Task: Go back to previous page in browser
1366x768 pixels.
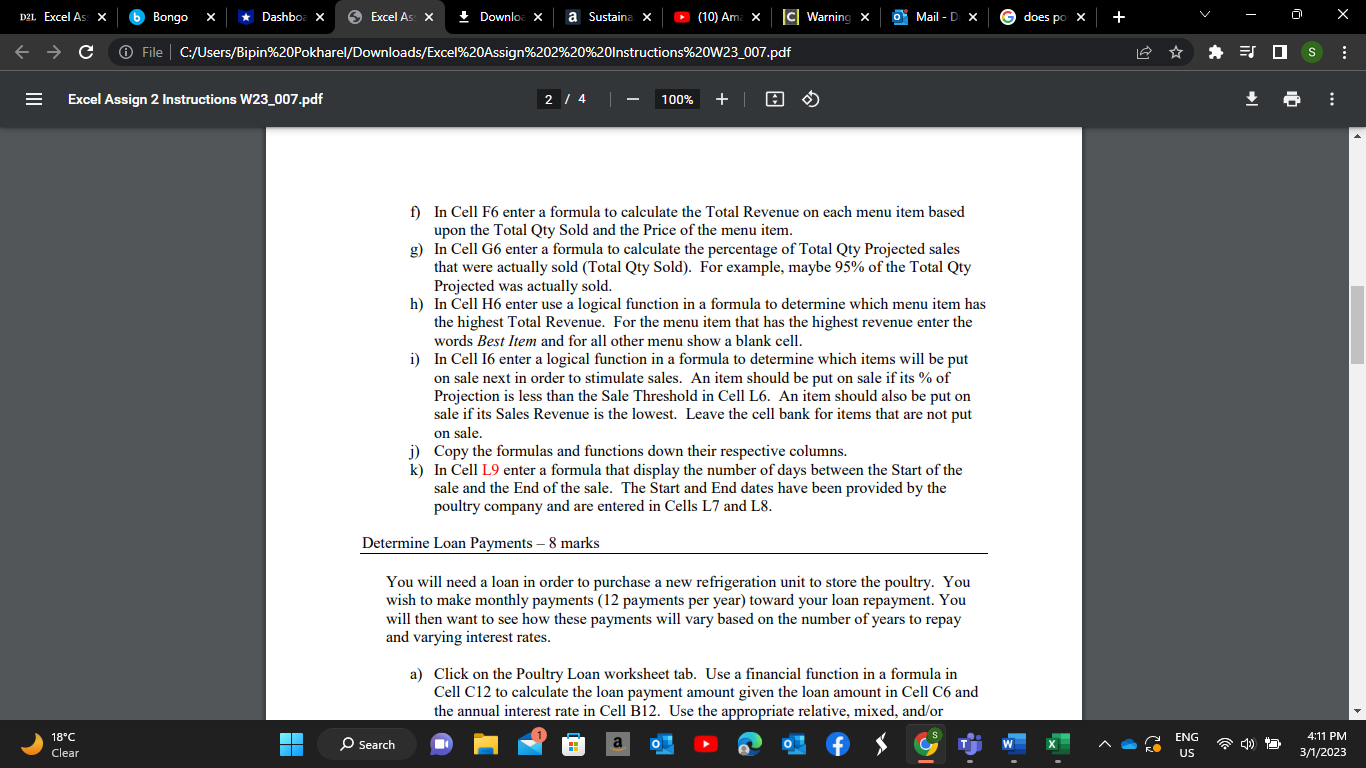Action: (x=22, y=52)
